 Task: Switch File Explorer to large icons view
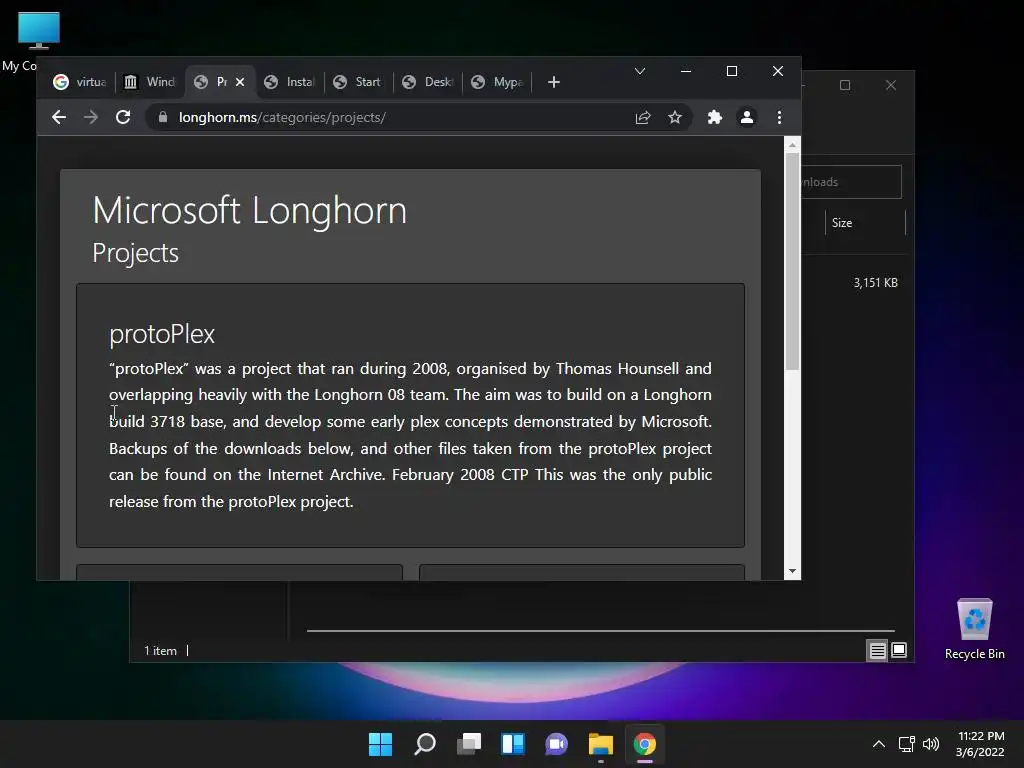coord(899,650)
